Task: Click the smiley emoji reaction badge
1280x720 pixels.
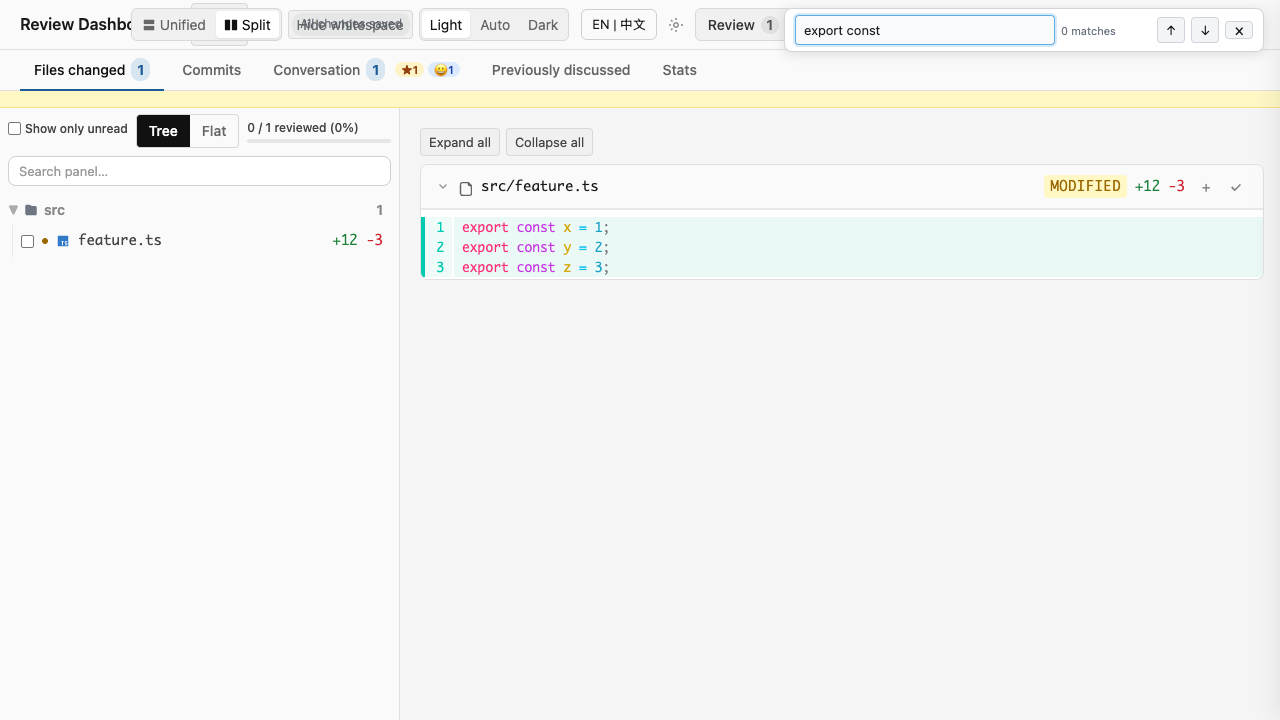Action: pyautogui.click(x=444, y=70)
